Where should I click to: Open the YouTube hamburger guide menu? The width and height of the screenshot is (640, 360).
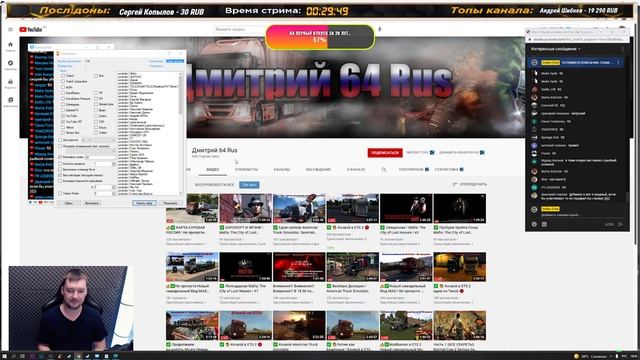pos(10,29)
